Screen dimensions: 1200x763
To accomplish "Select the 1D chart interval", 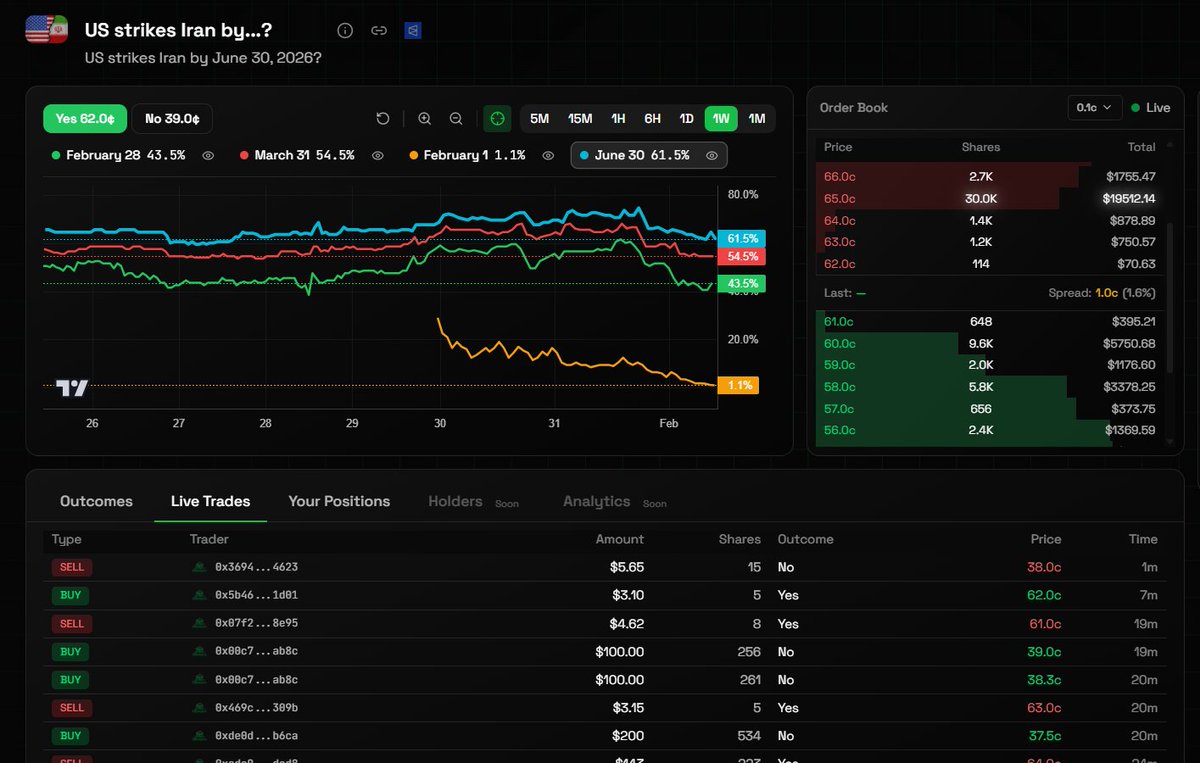I will pyautogui.click(x=687, y=119).
